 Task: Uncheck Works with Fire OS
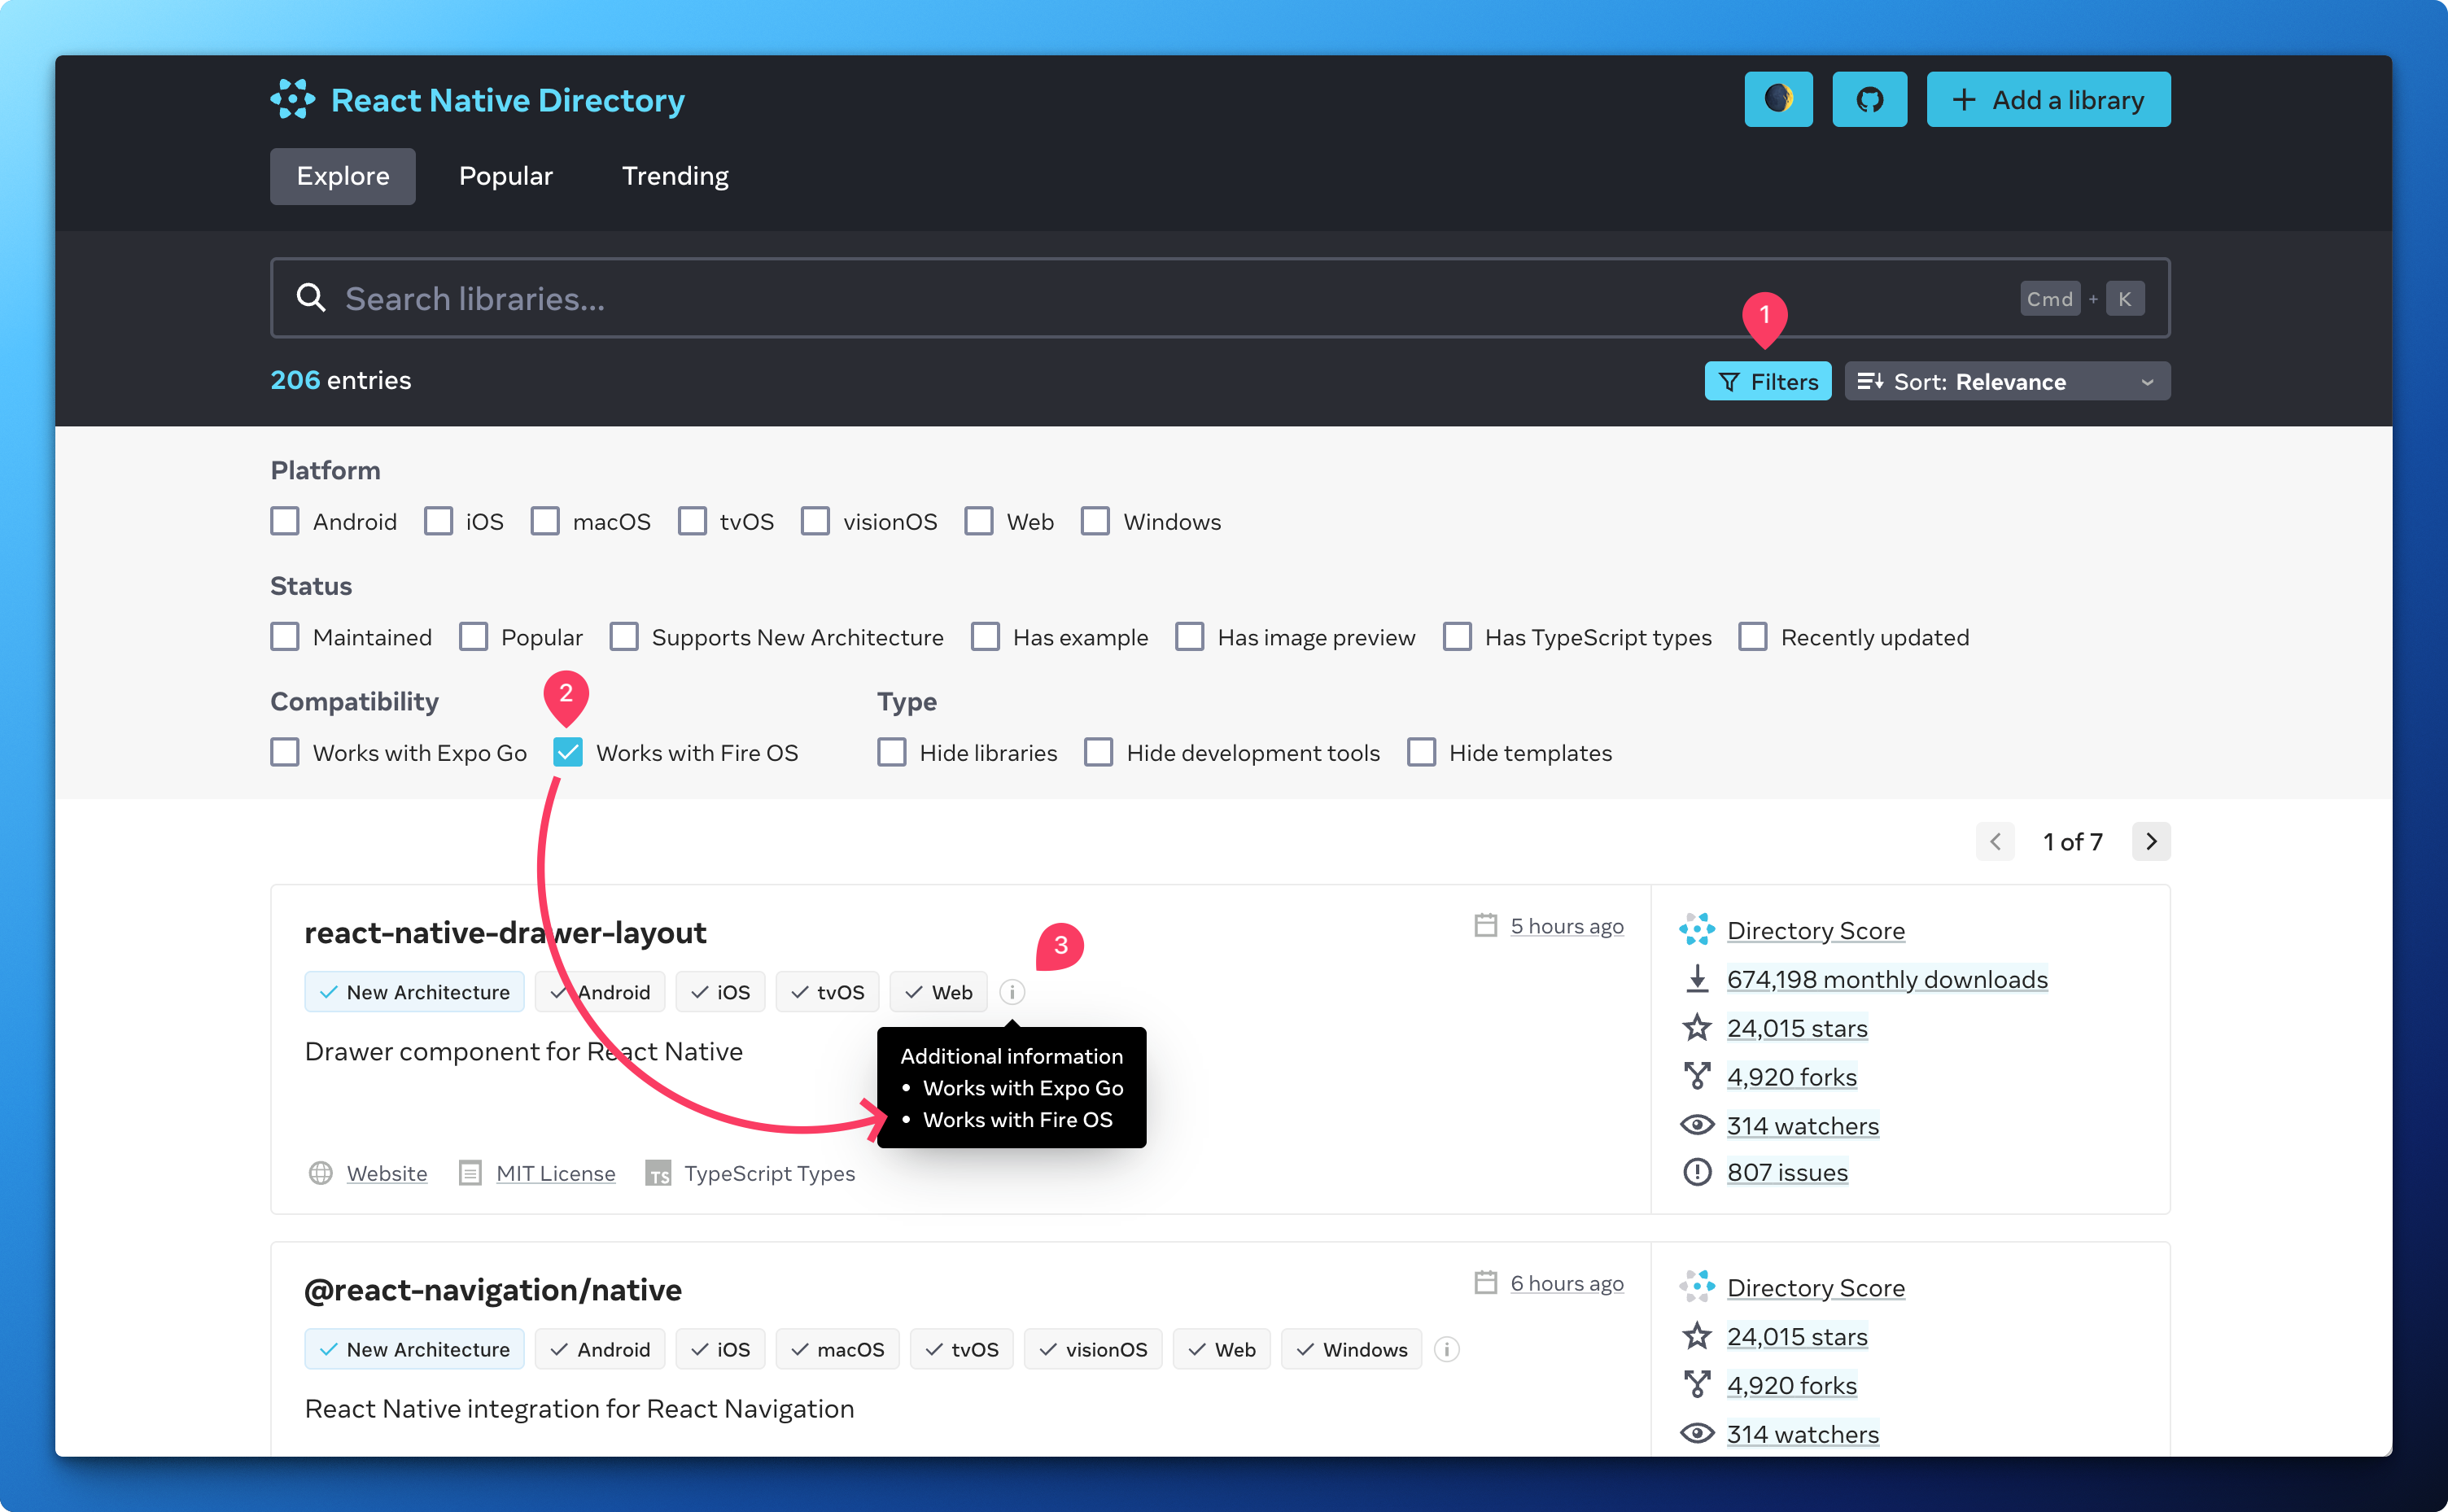coord(568,752)
